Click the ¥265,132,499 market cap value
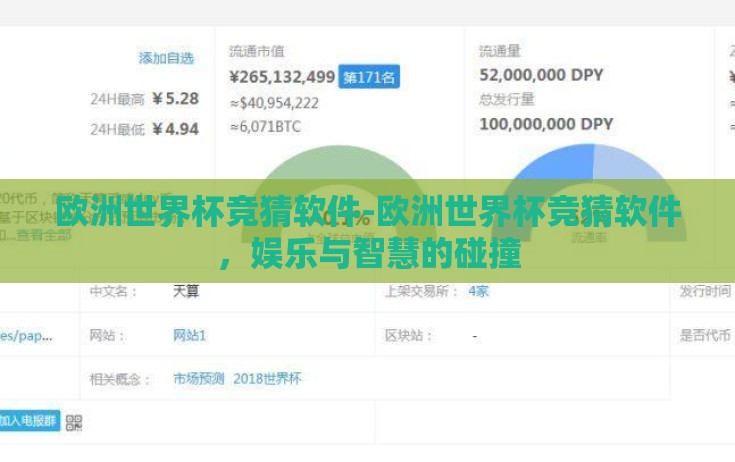 click(282, 77)
